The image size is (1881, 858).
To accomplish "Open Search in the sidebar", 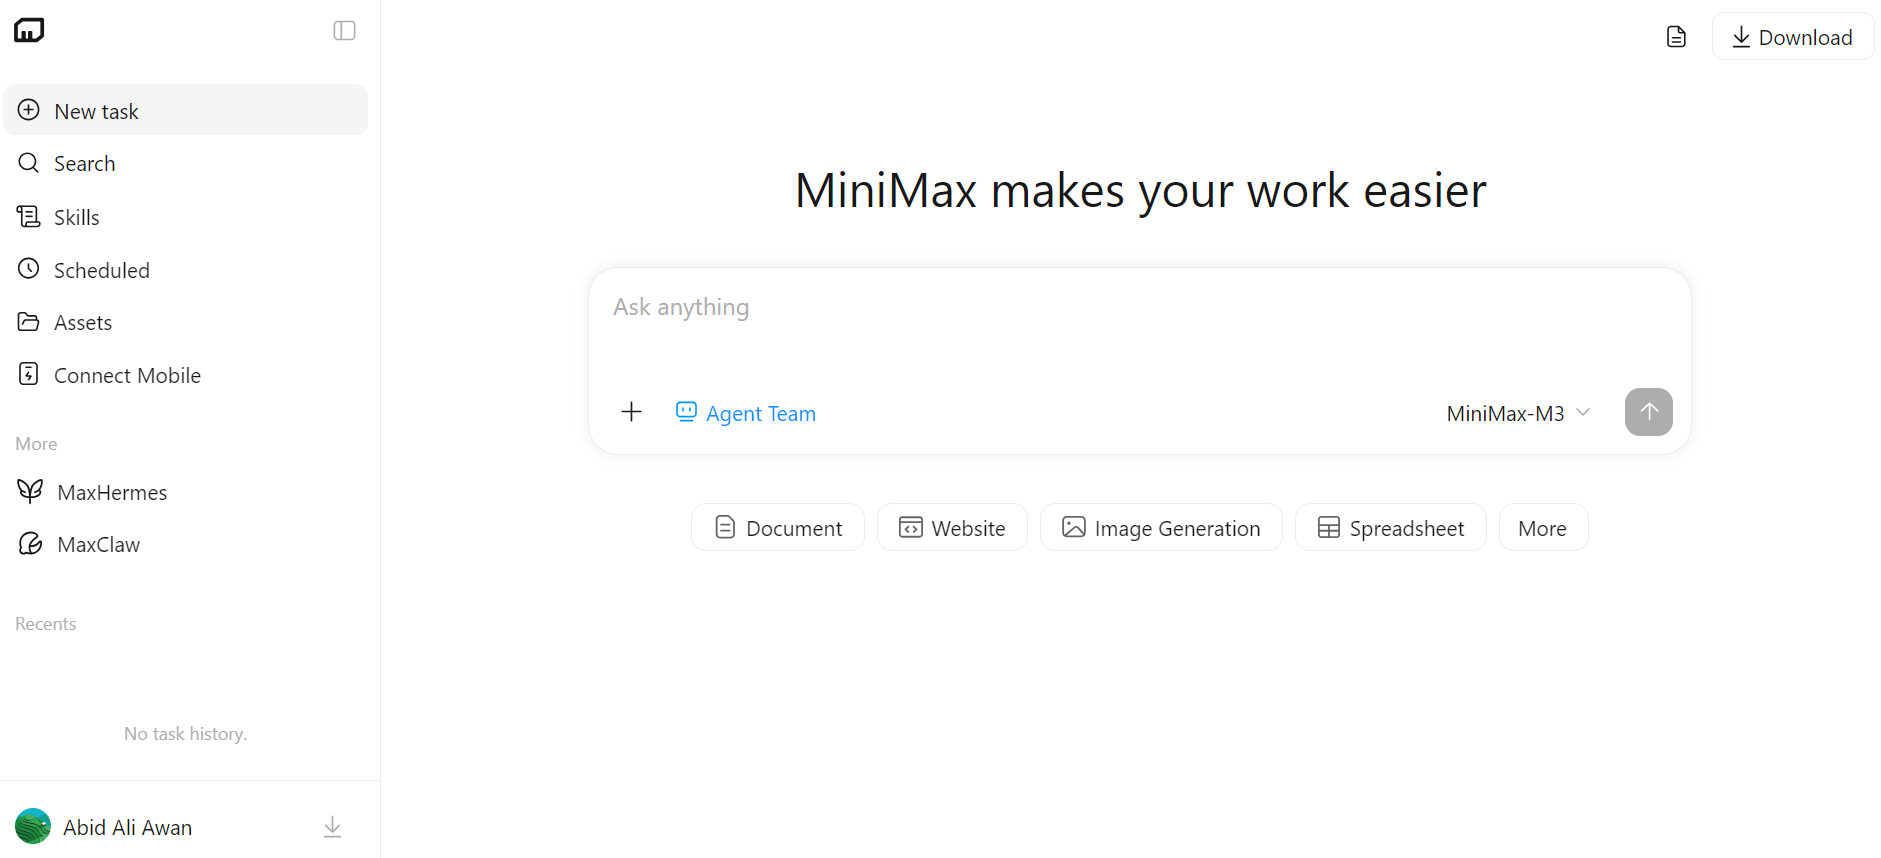I will pos(186,163).
